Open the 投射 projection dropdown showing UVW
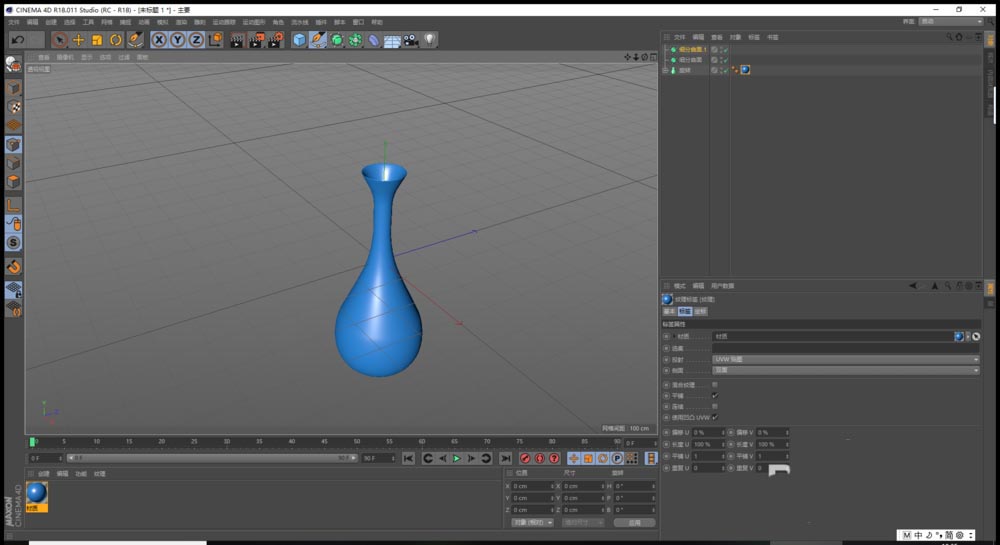Screen dimensions: 1000x545 coord(845,359)
